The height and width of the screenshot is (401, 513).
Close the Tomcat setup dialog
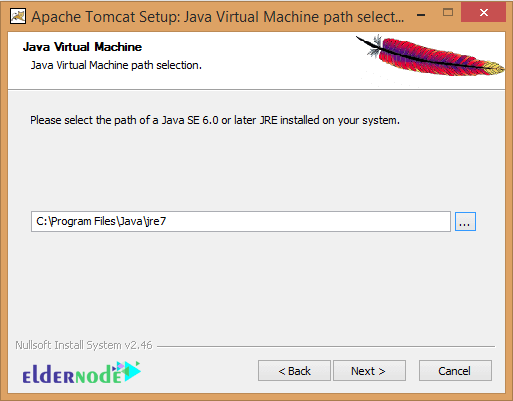tap(483, 13)
